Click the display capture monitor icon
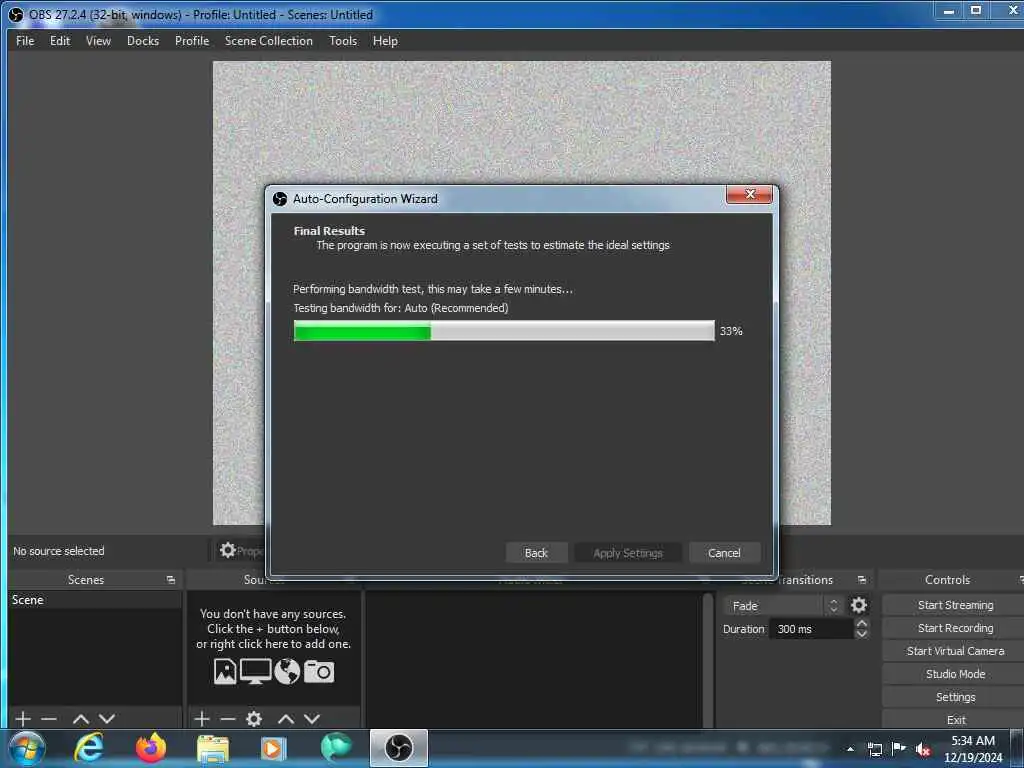 (x=255, y=671)
